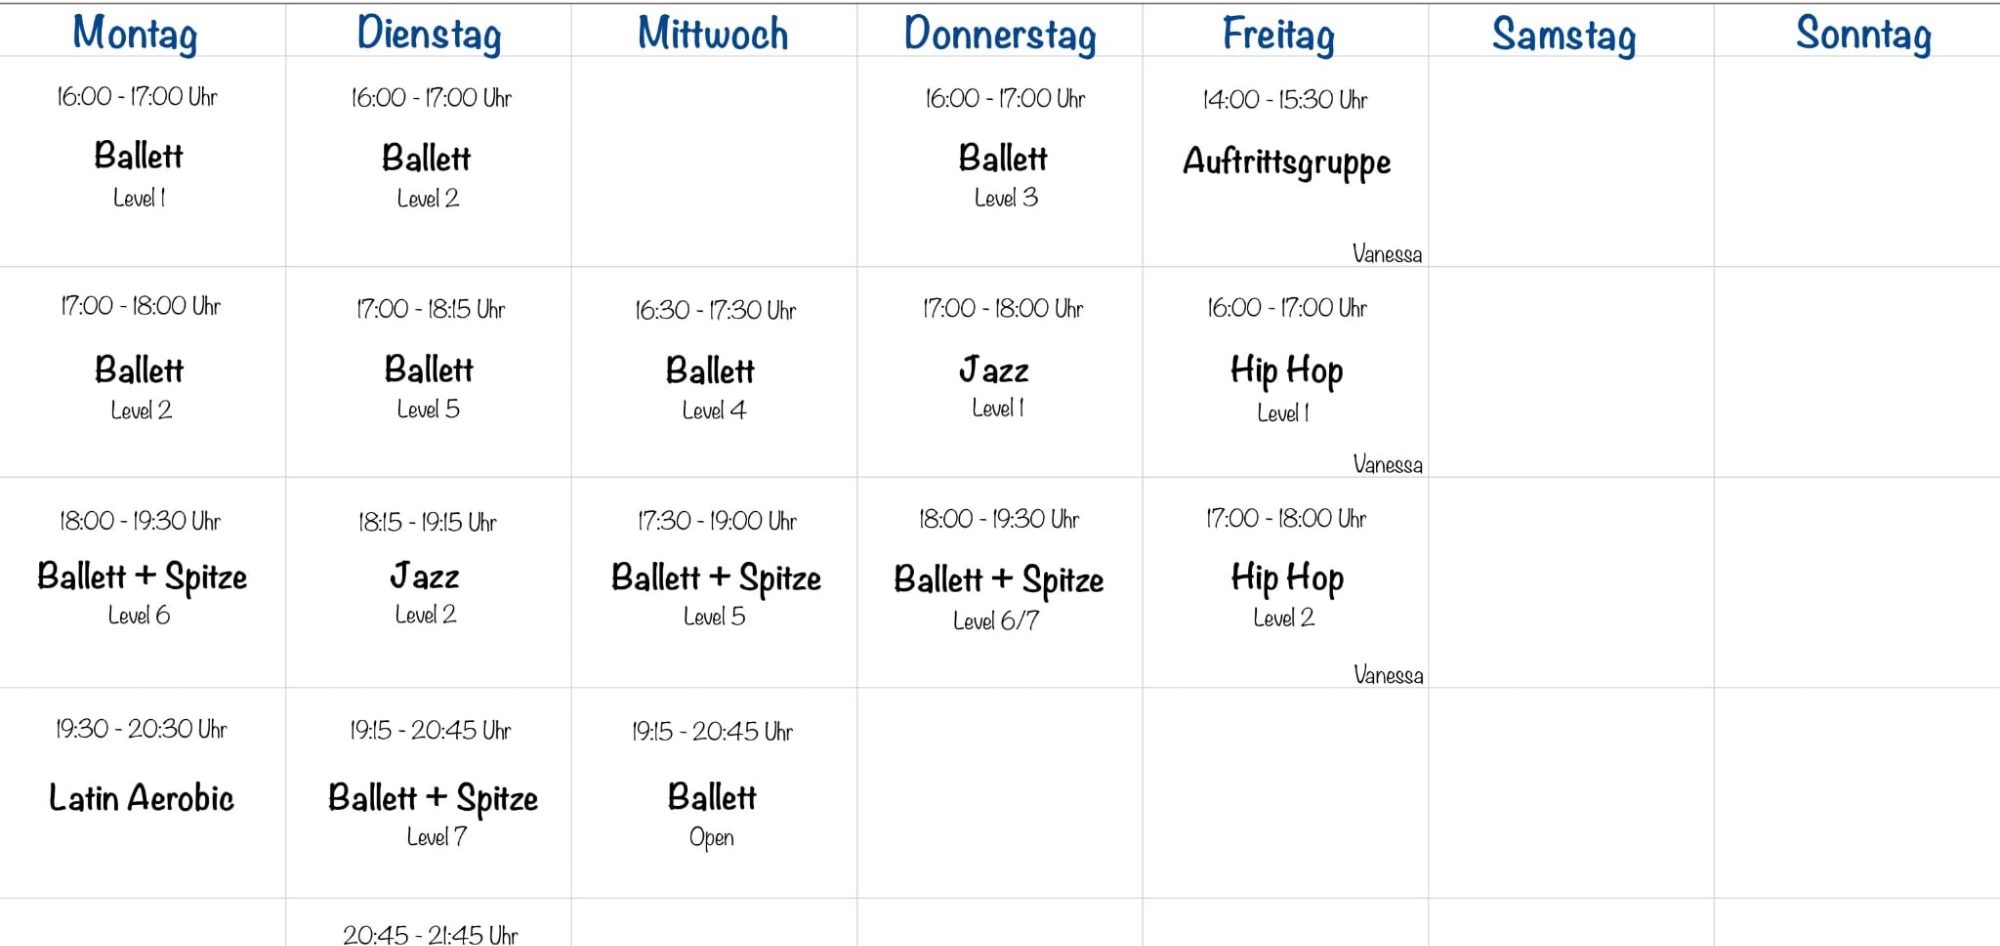Click the Hip Hop Level 1 title
The height and width of the screenshot is (946, 2000).
click(x=1286, y=371)
